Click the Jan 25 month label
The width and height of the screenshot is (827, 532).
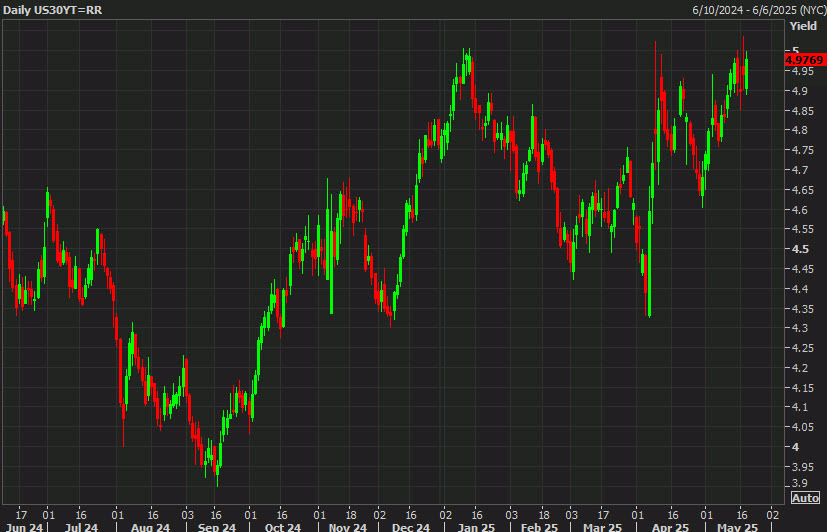click(475, 526)
